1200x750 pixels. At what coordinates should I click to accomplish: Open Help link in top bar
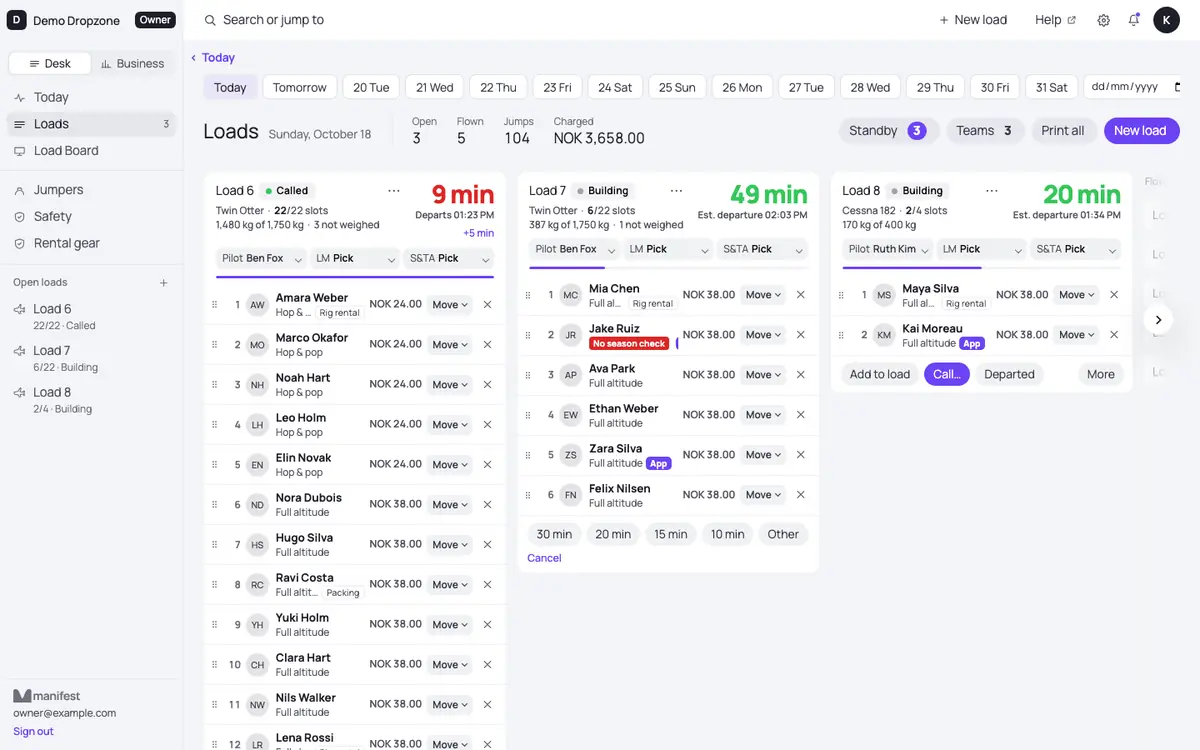coord(1055,20)
